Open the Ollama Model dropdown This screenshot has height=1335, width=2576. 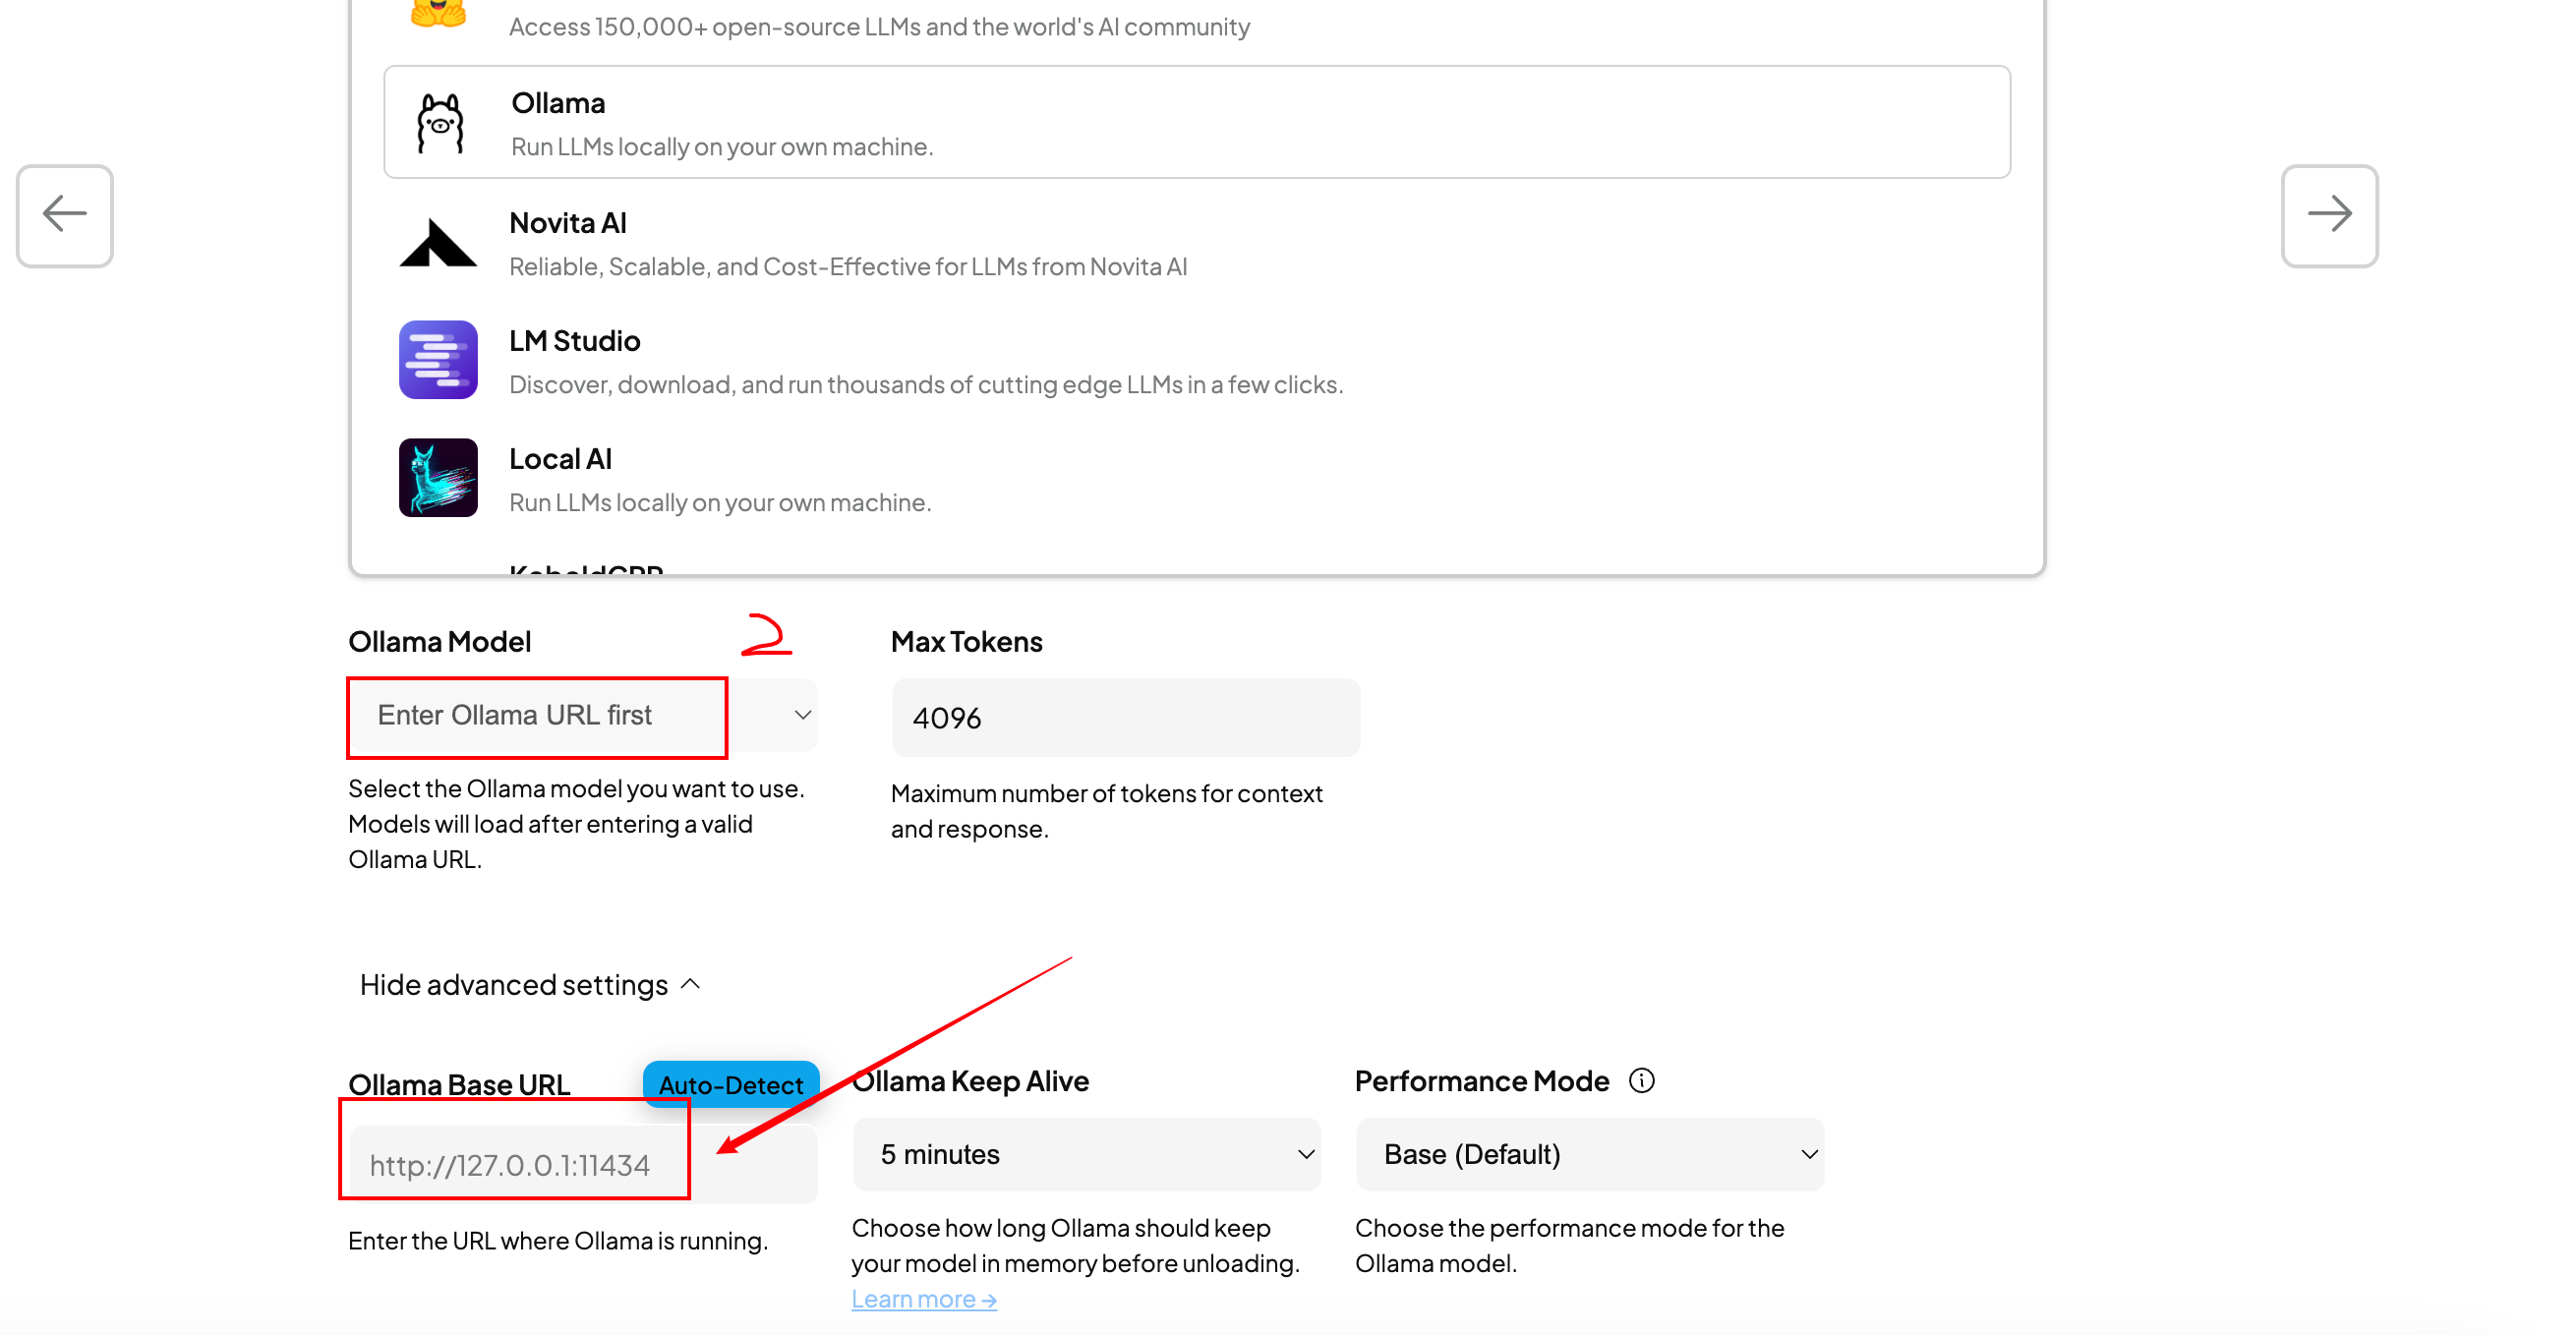(x=582, y=716)
